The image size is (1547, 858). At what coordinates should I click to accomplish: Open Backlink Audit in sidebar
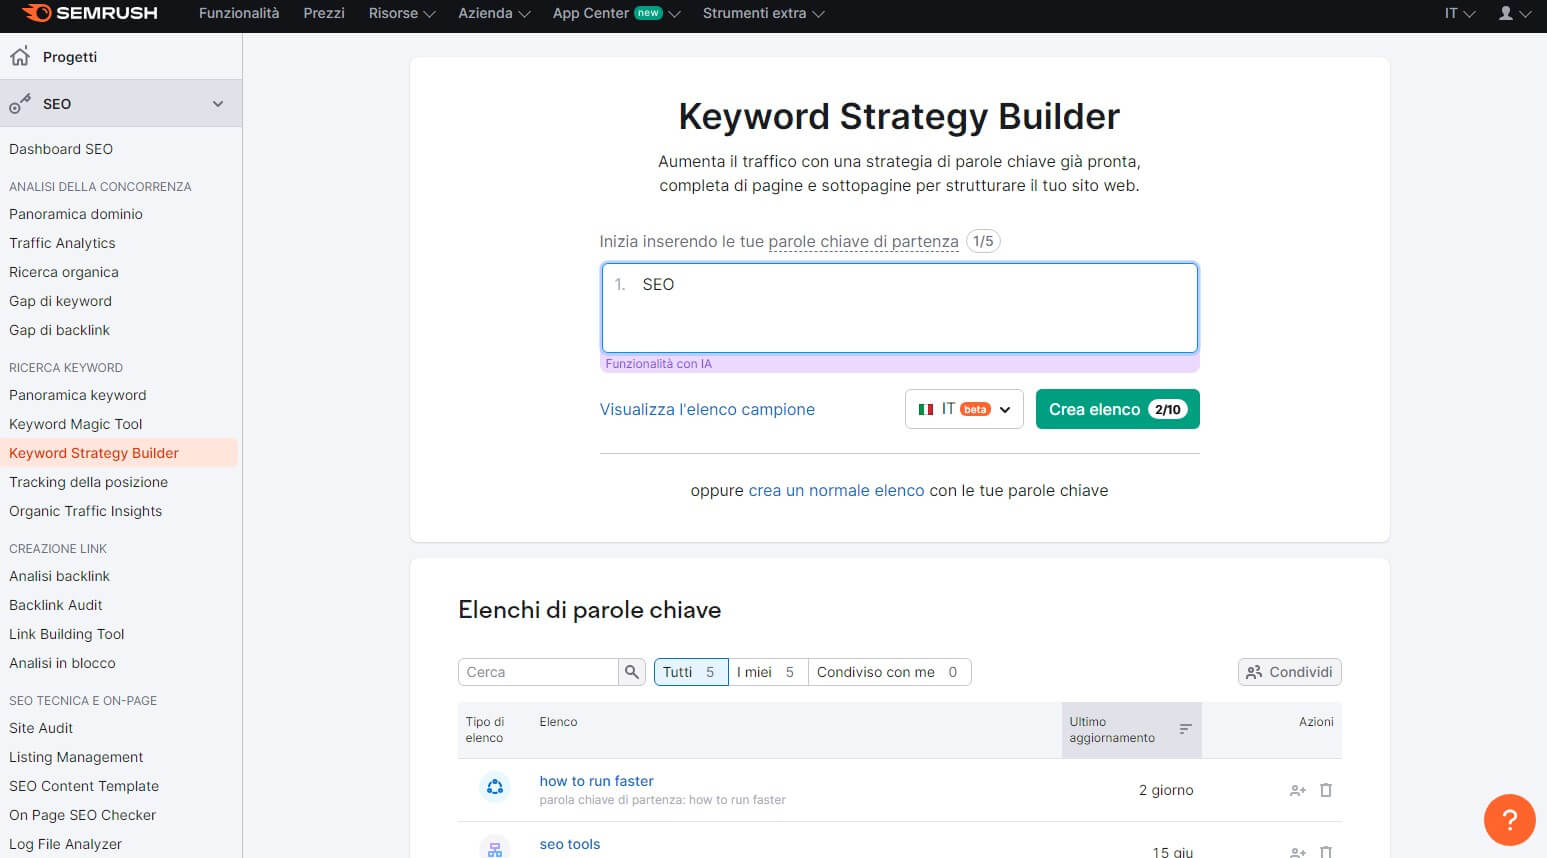(56, 605)
